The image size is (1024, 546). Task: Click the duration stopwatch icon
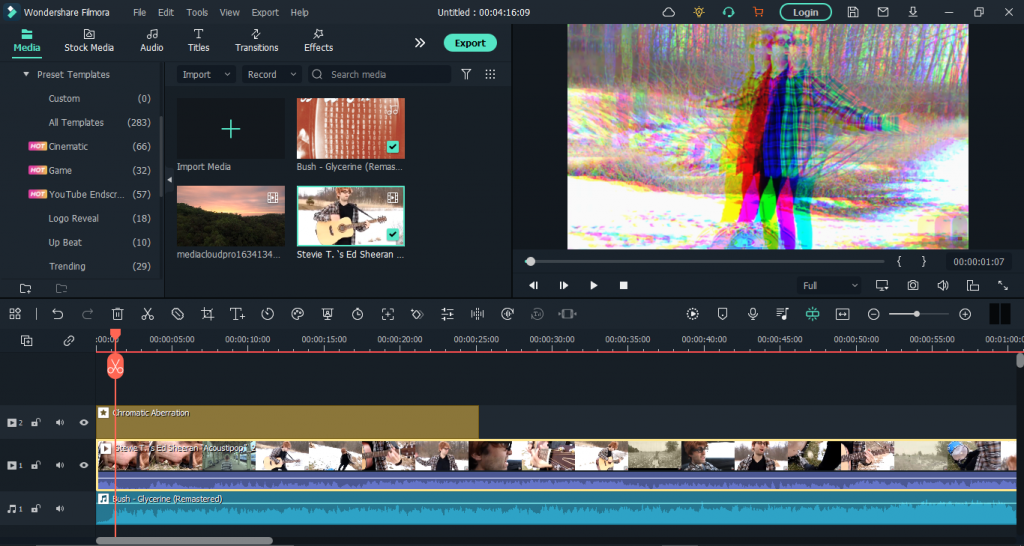click(357, 314)
